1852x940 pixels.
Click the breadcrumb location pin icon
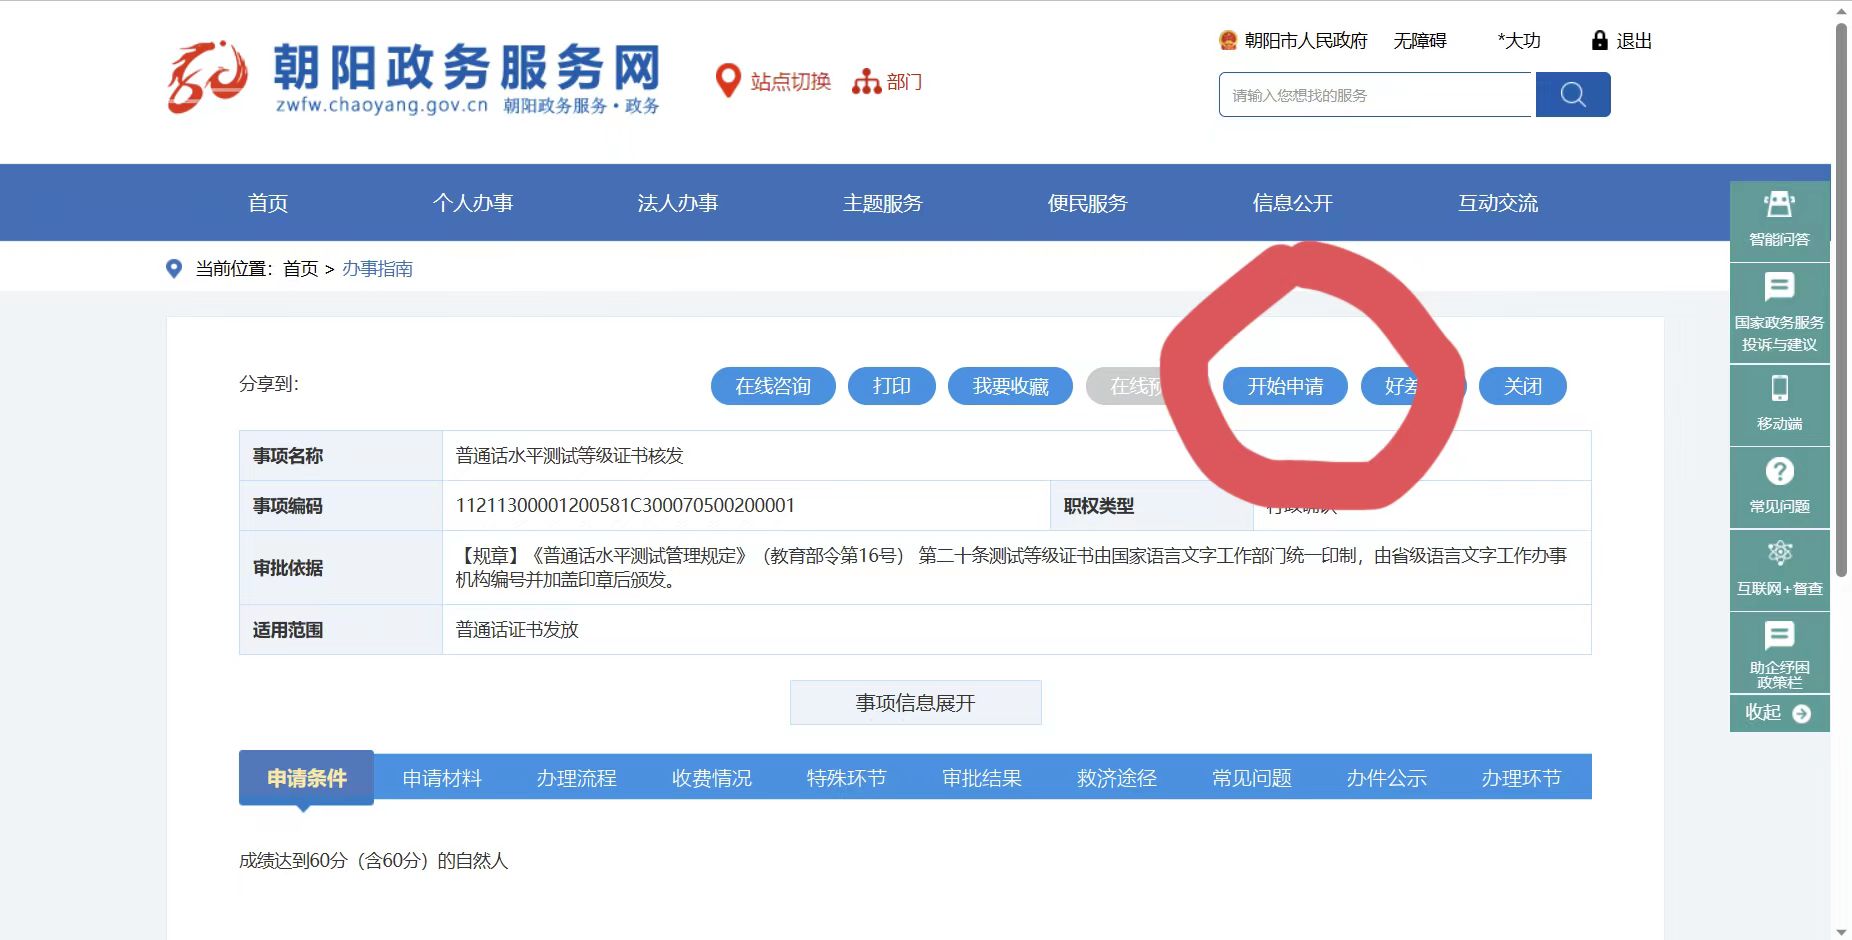pos(174,268)
